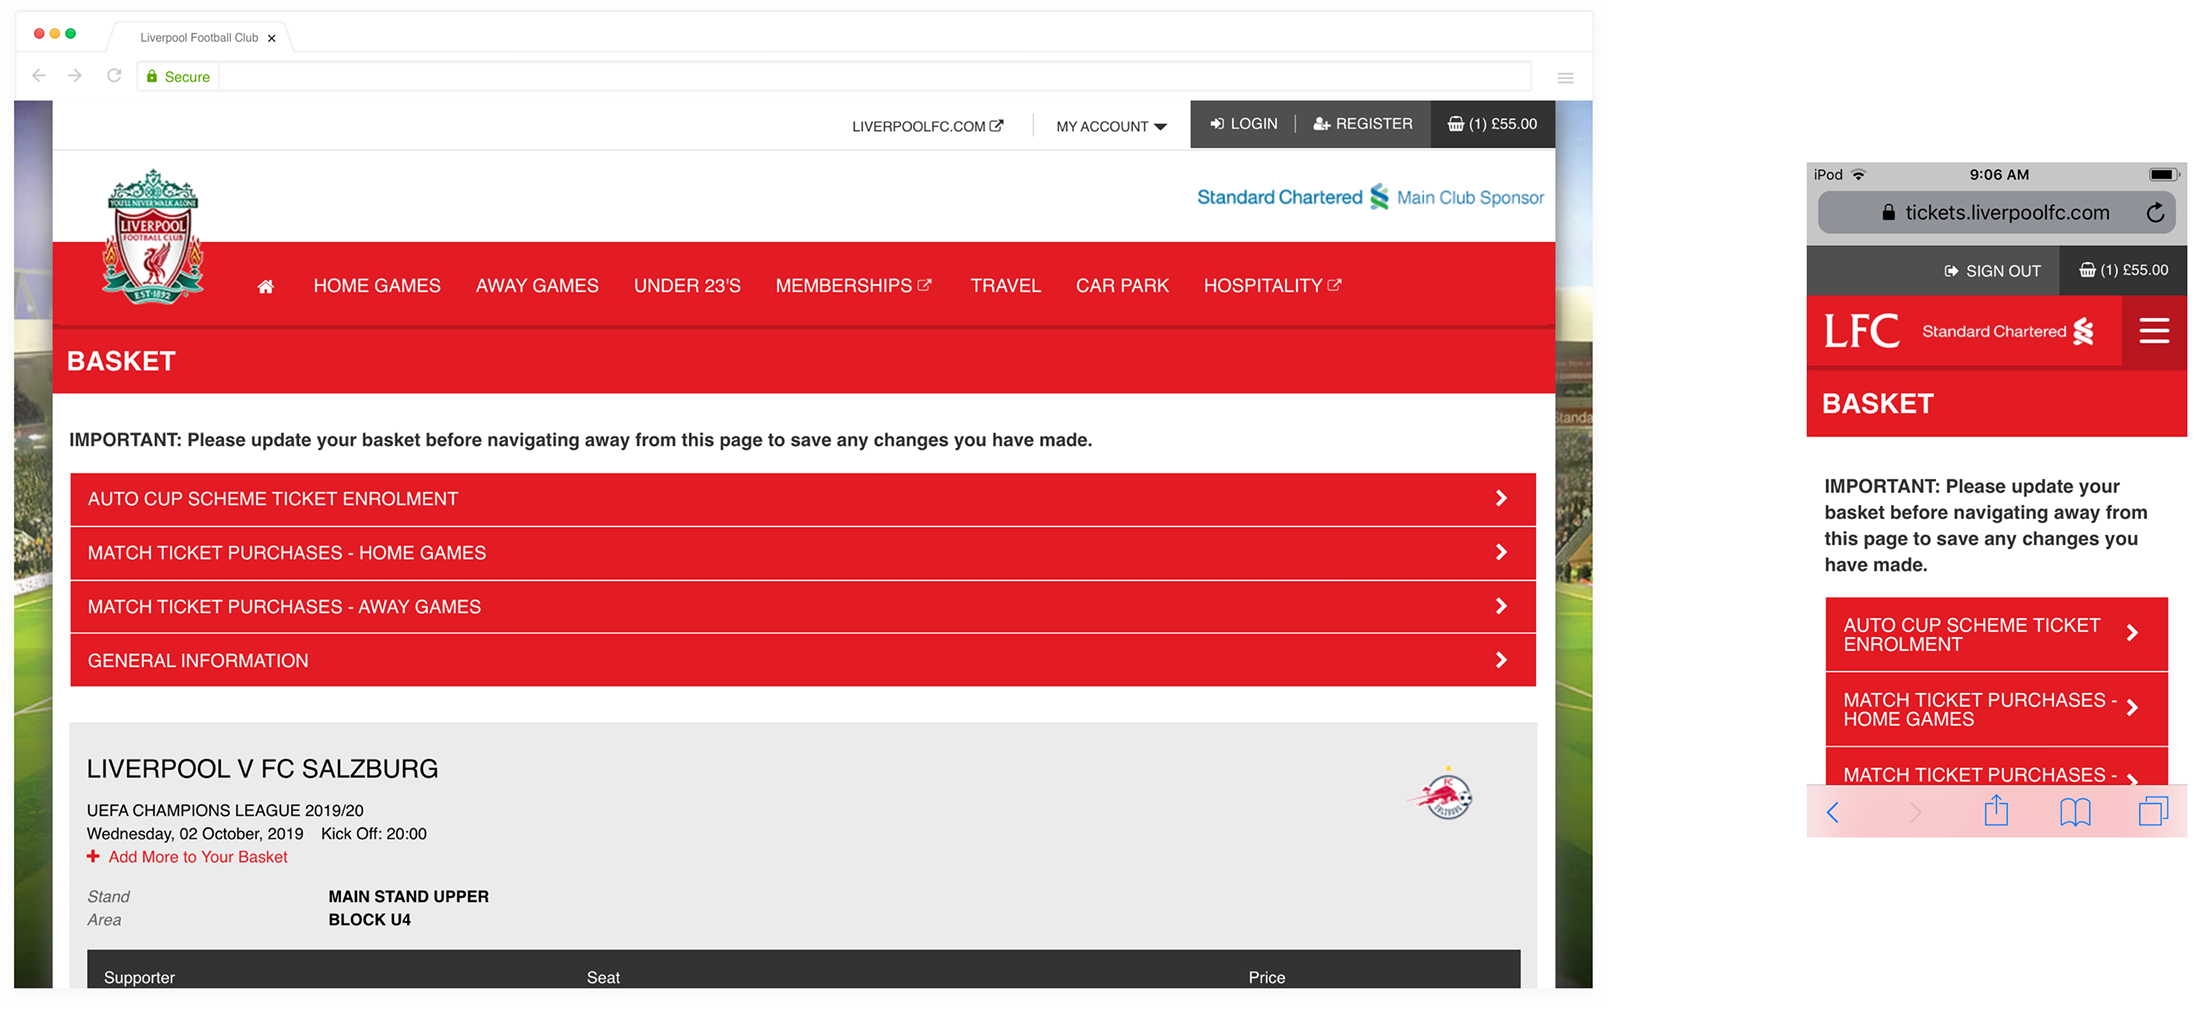Expand the General Information section
This screenshot has height=1017, width=2200.
pyautogui.click(x=802, y=660)
